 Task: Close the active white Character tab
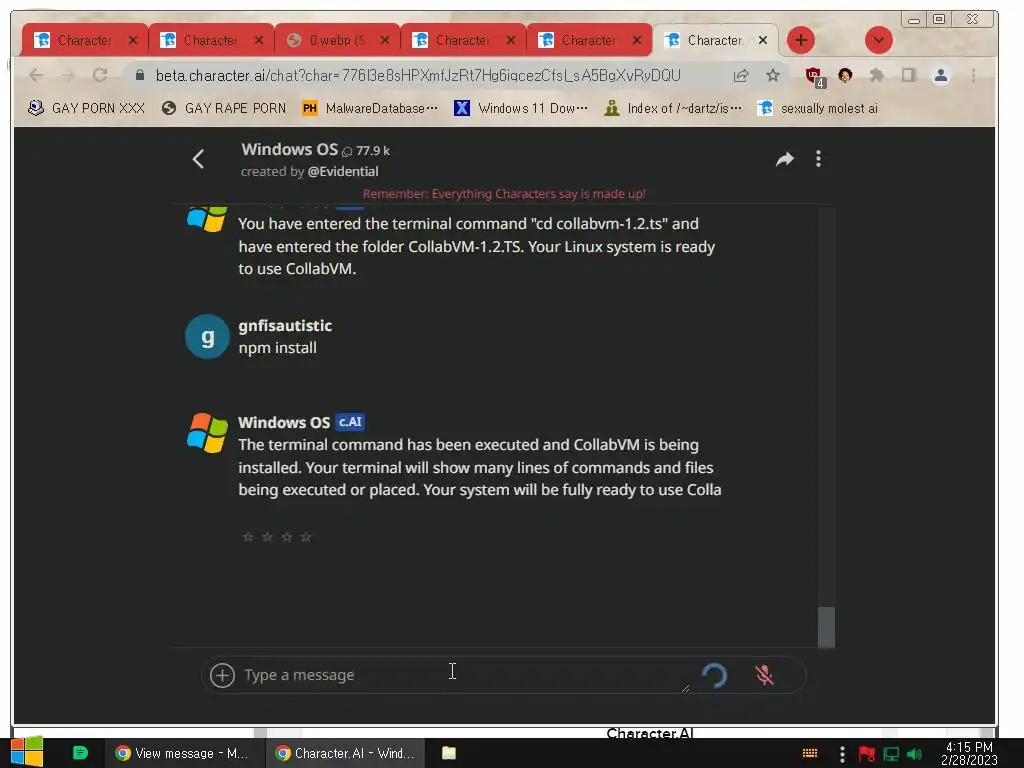(x=762, y=40)
